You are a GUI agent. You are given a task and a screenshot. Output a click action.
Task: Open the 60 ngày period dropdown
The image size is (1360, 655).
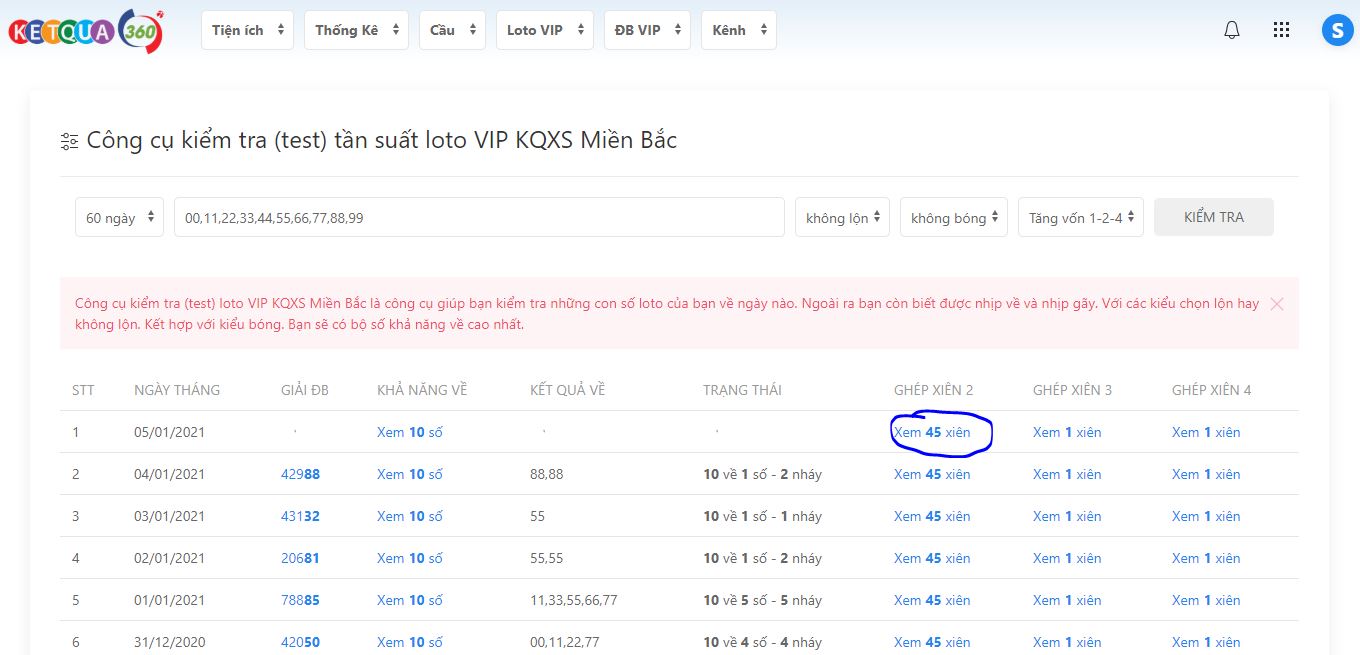coord(119,217)
